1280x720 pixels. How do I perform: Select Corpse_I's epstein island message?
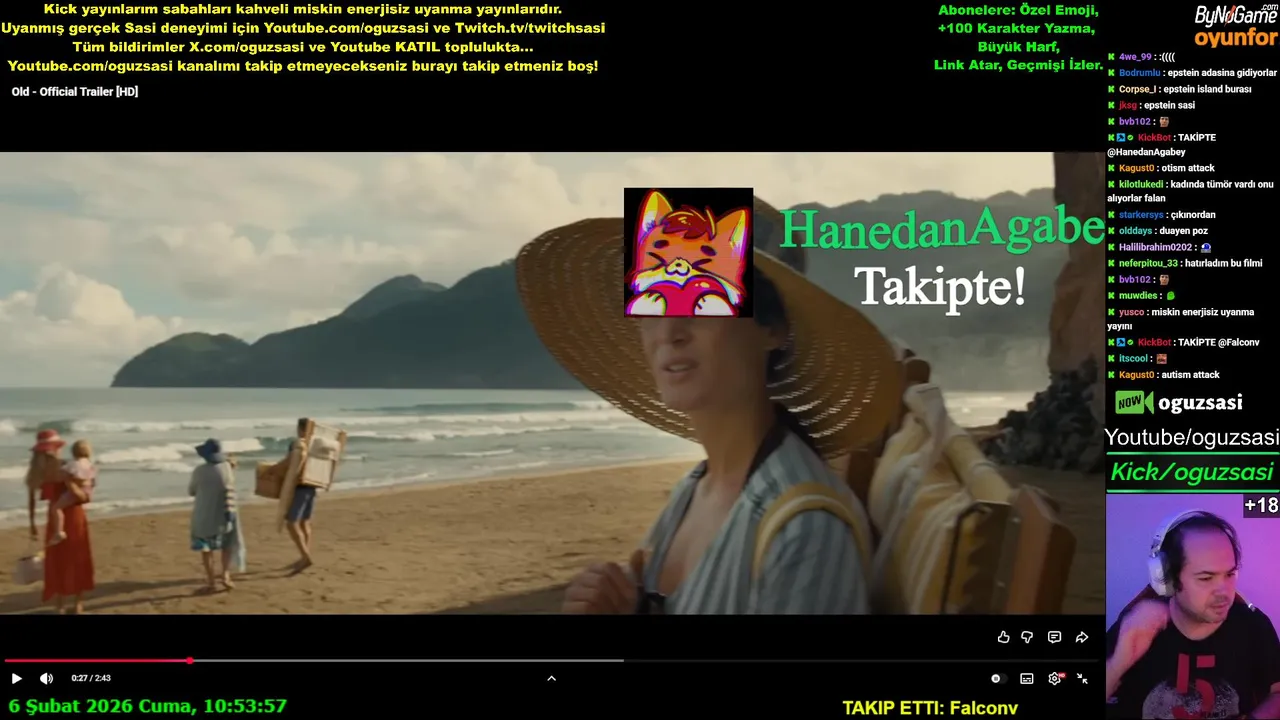coord(1180,89)
